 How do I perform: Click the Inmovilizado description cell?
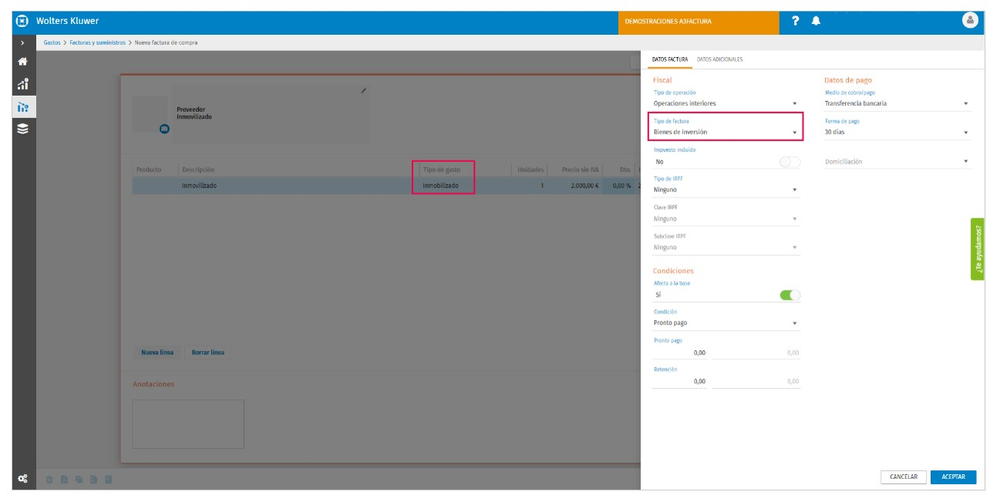pyautogui.click(x=297, y=186)
